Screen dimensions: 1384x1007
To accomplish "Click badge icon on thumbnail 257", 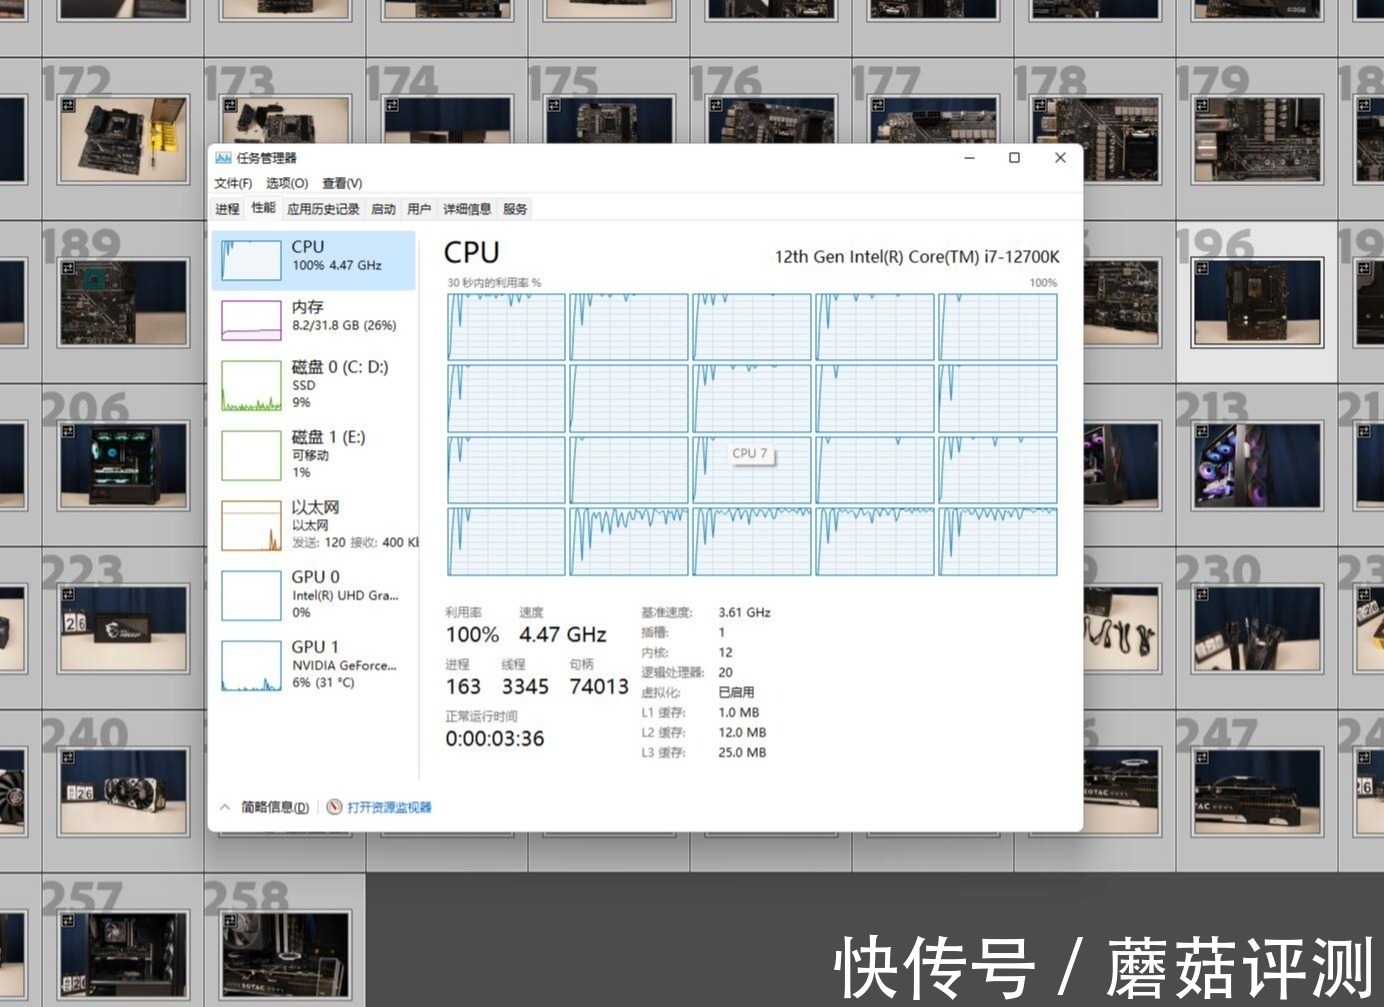I will pyautogui.click(x=68, y=920).
